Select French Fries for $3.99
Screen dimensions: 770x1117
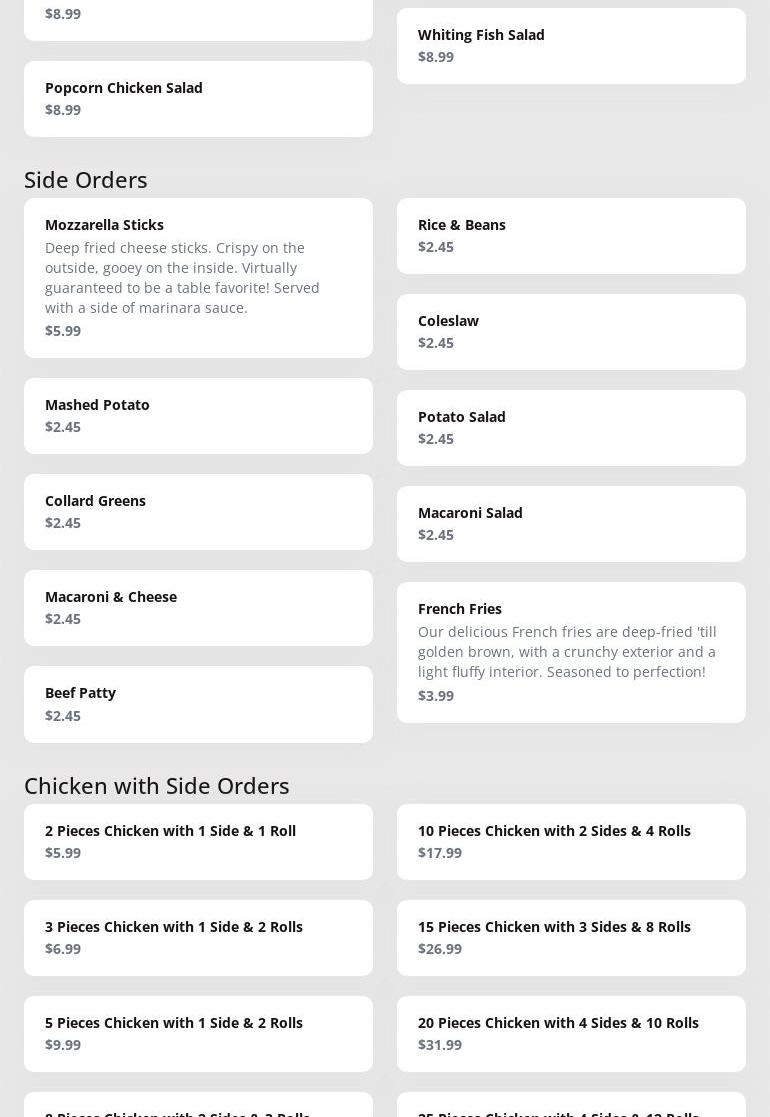coord(571,651)
